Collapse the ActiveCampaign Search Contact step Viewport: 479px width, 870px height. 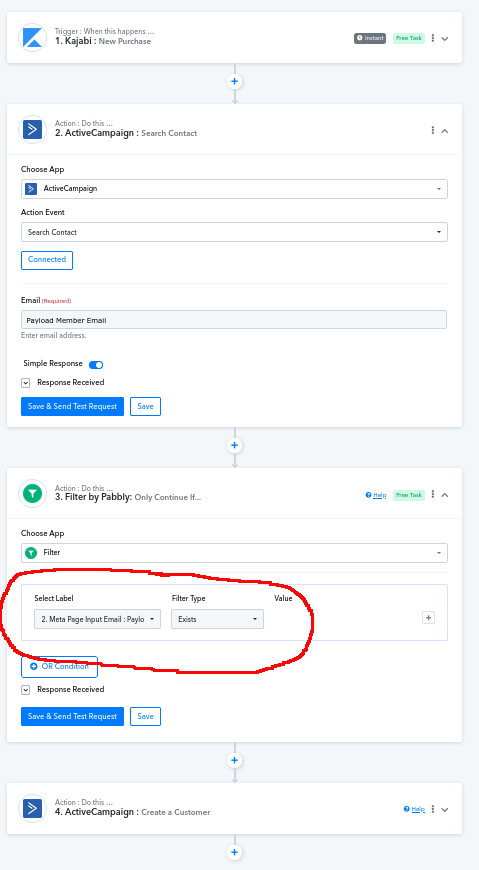point(445,131)
